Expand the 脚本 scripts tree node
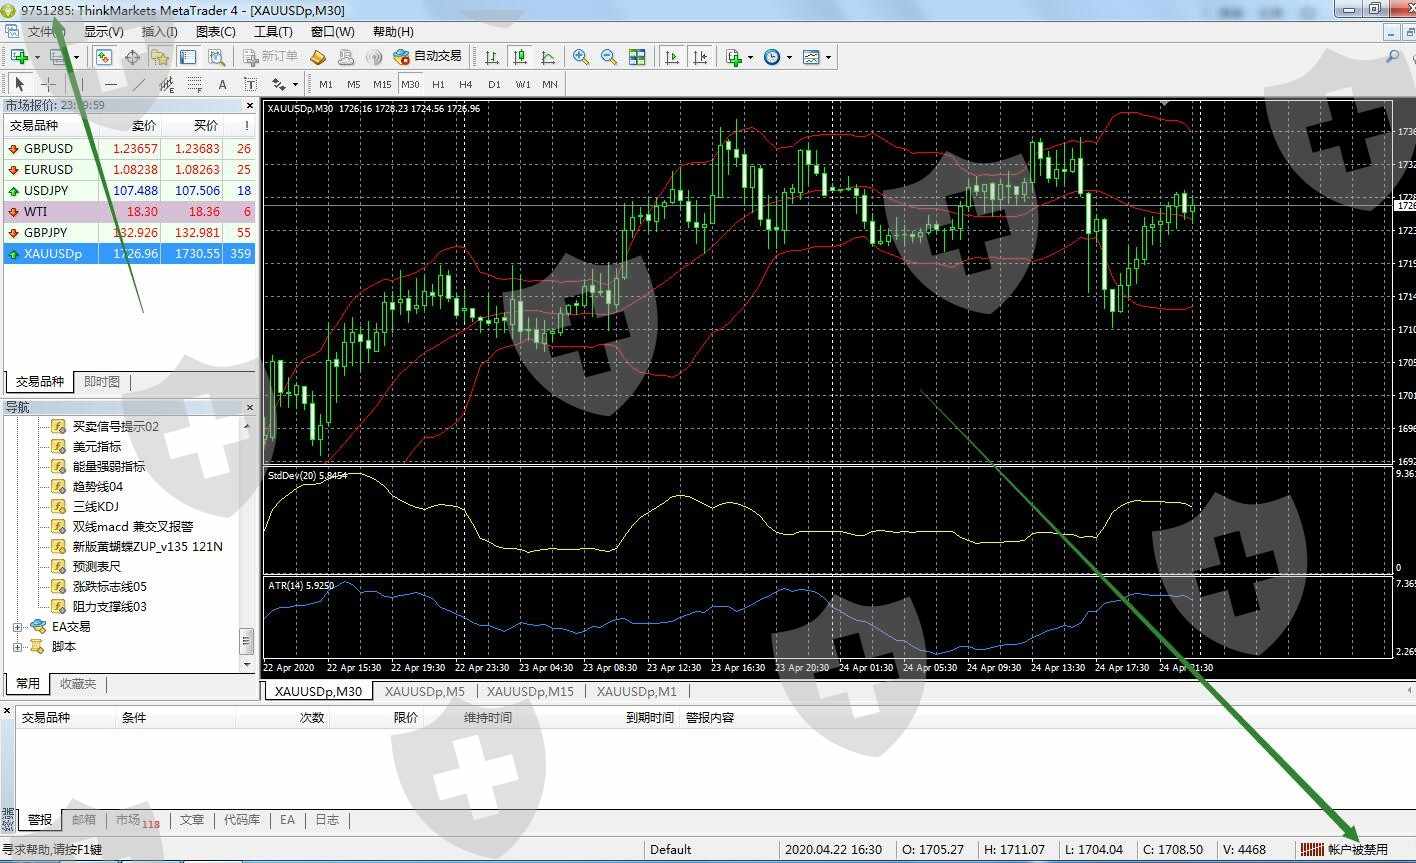1416x863 pixels. [x=17, y=647]
